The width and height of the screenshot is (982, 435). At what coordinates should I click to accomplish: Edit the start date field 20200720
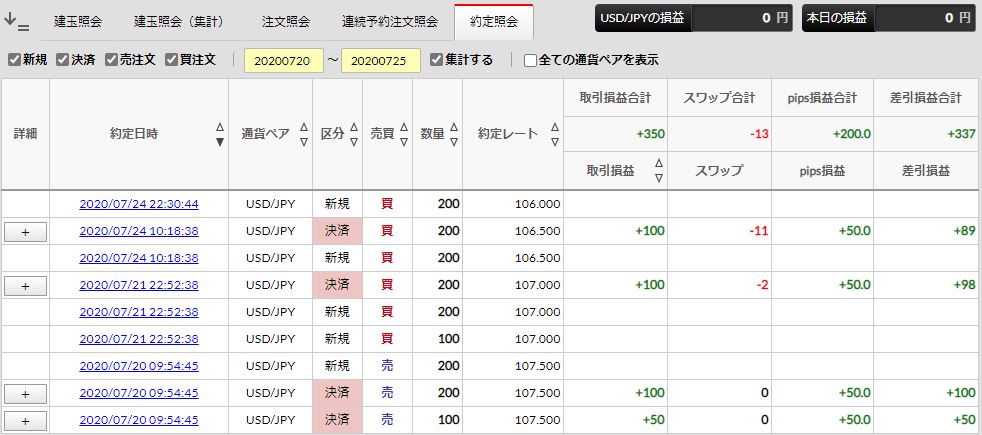284,61
